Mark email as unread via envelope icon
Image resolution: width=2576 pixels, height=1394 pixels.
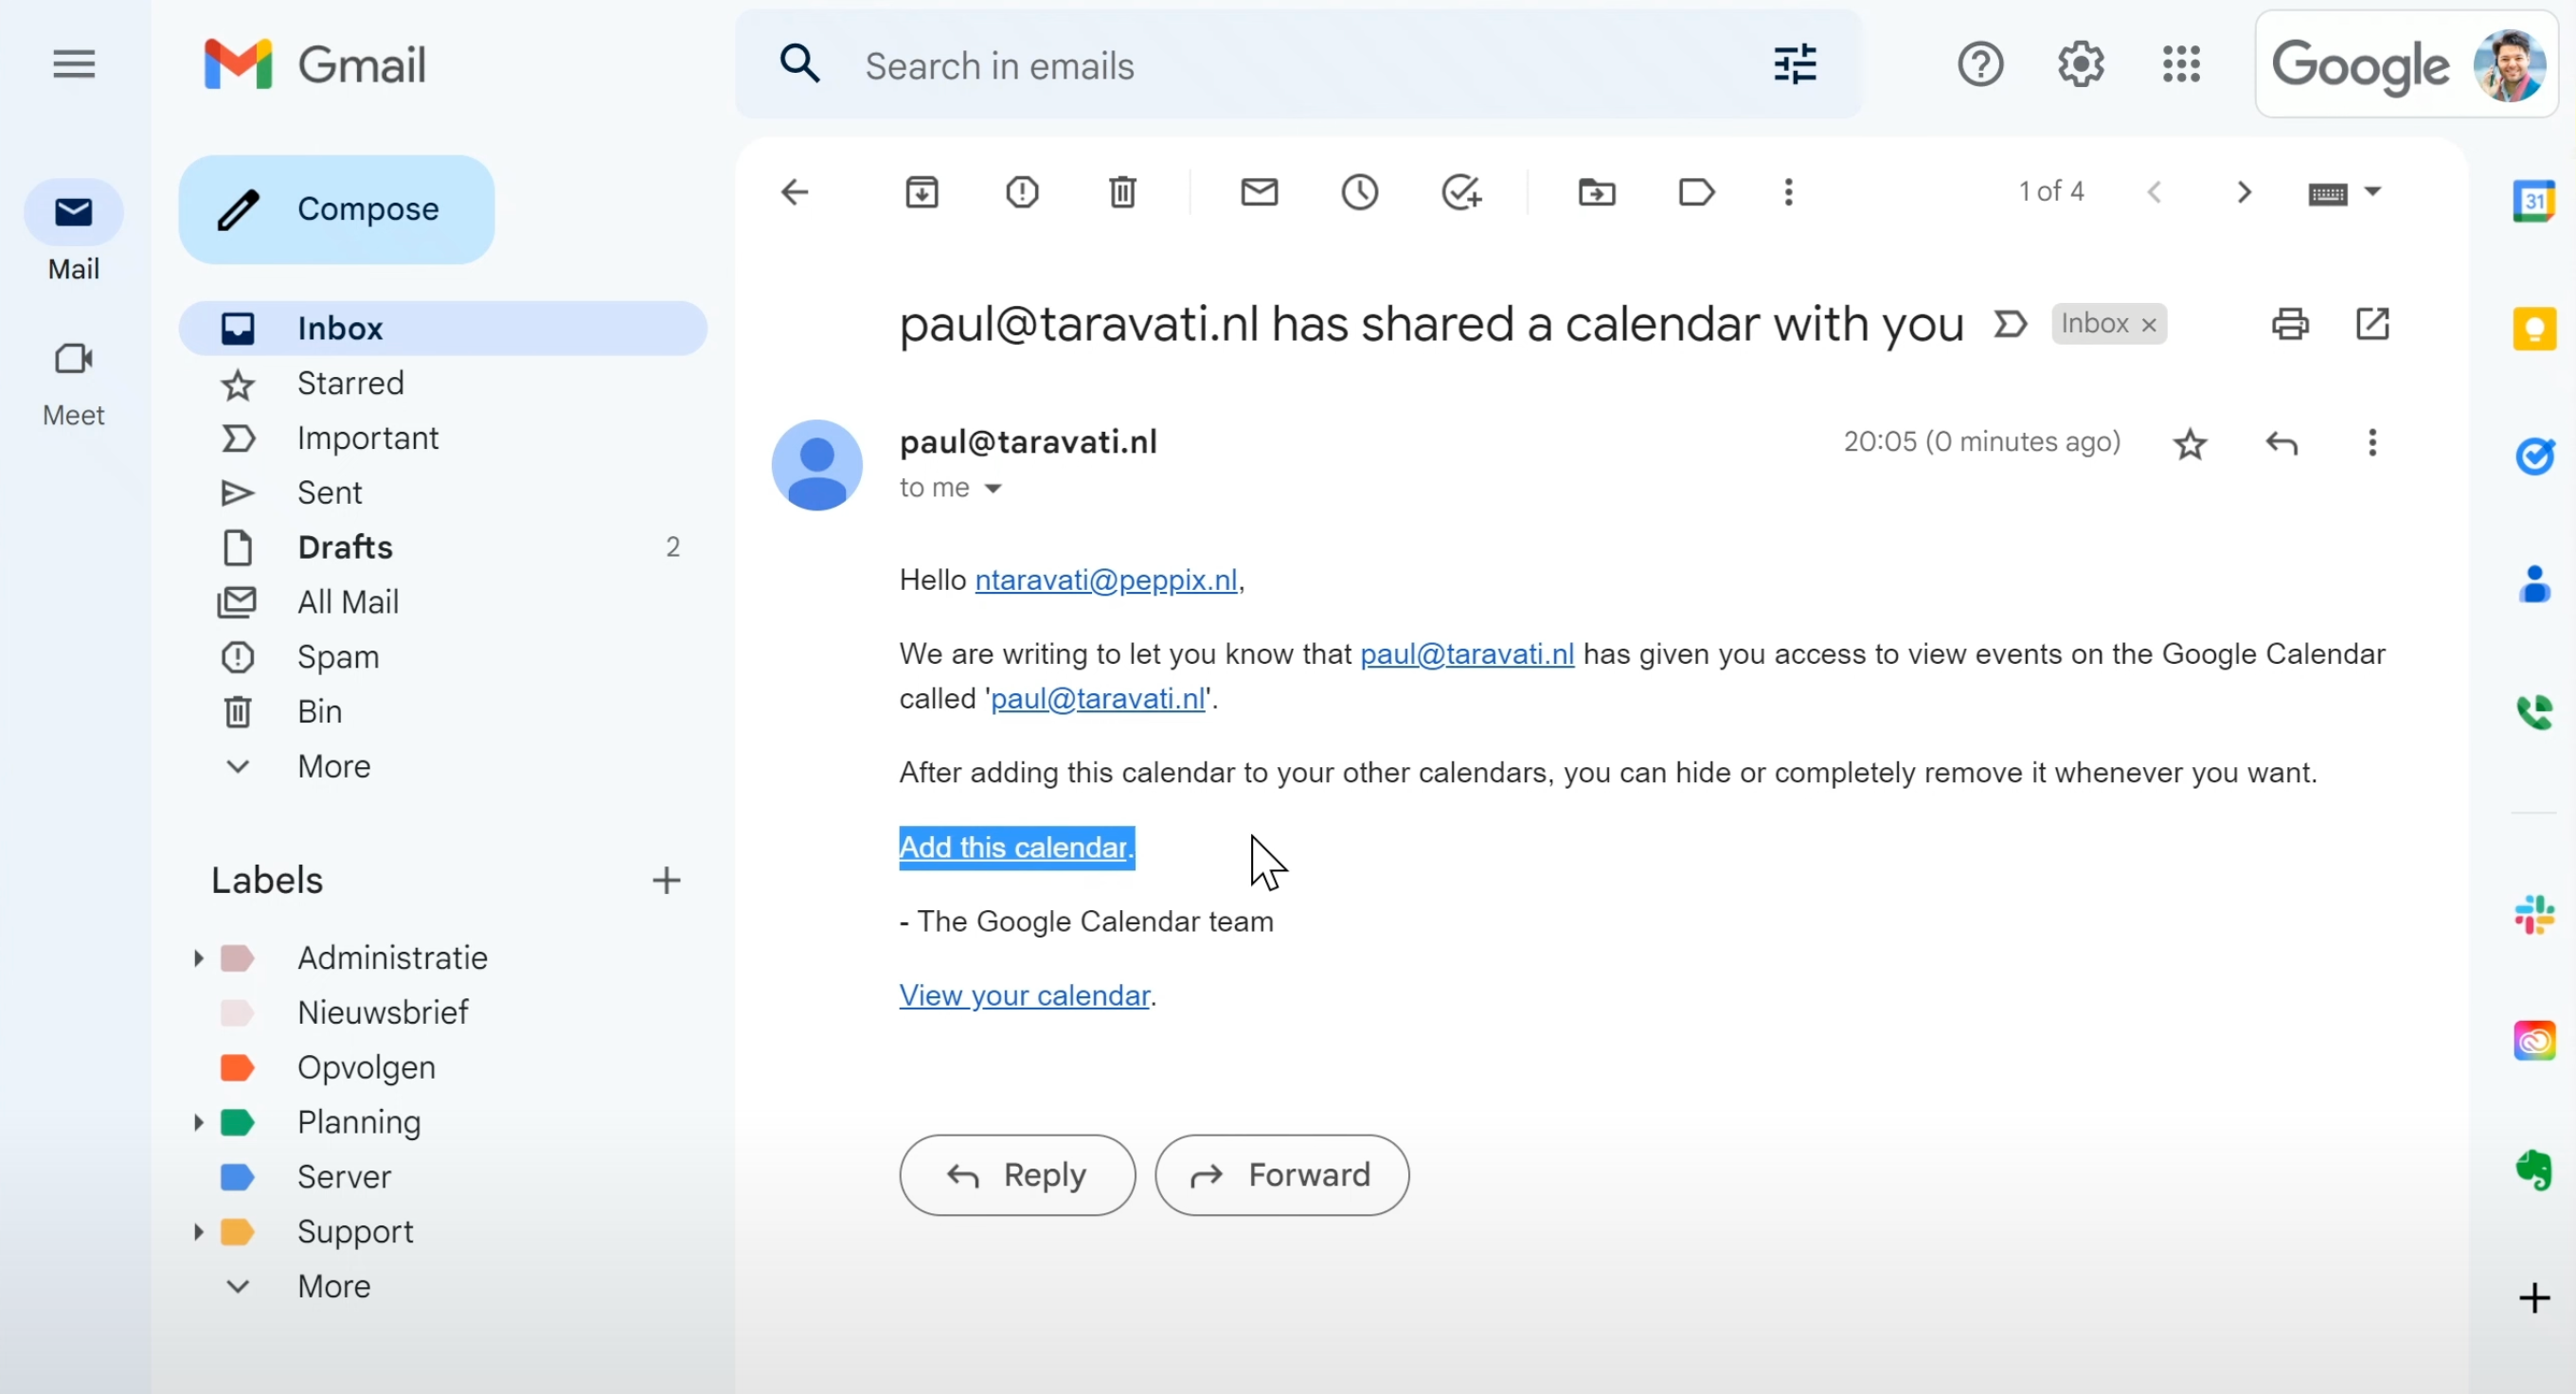[1259, 191]
